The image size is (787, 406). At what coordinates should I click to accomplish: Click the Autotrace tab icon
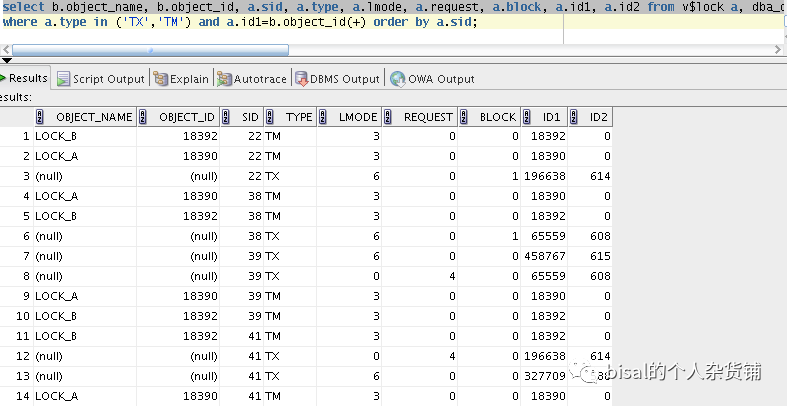(225, 79)
